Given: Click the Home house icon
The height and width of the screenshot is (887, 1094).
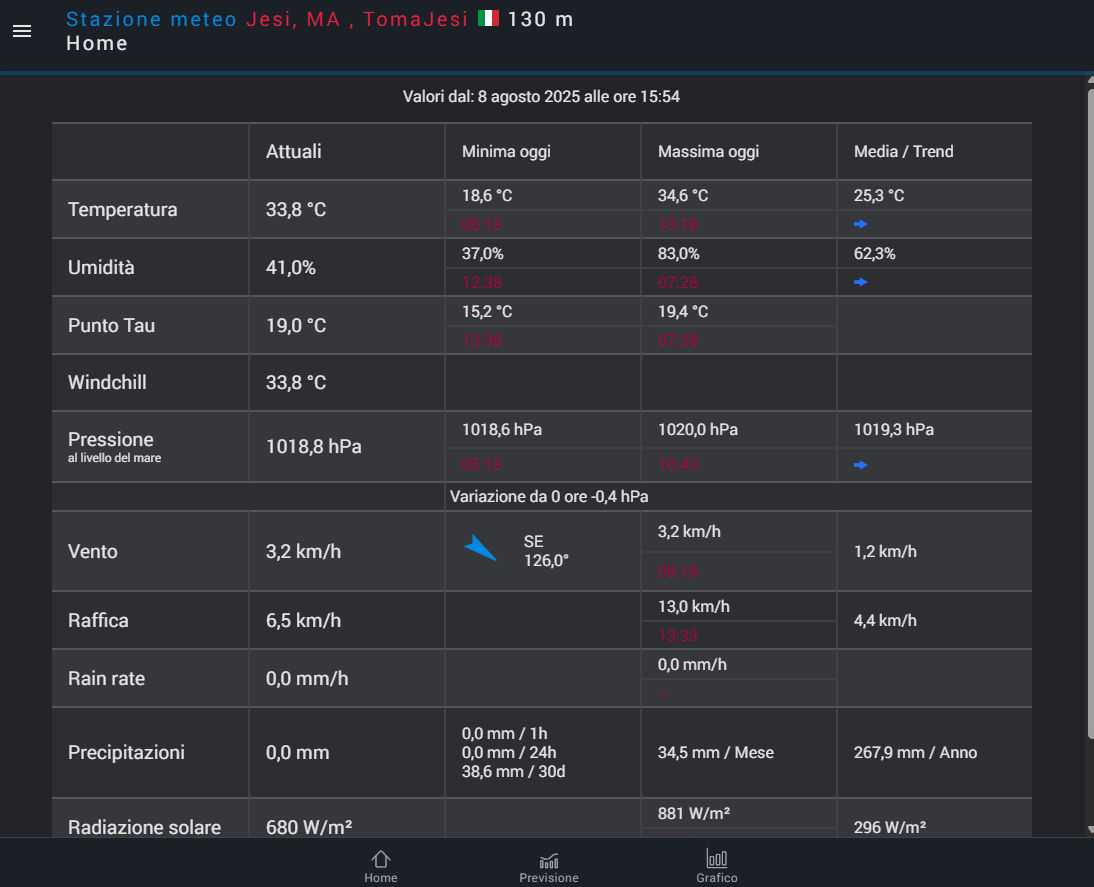Looking at the screenshot, I should tap(380, 858).
